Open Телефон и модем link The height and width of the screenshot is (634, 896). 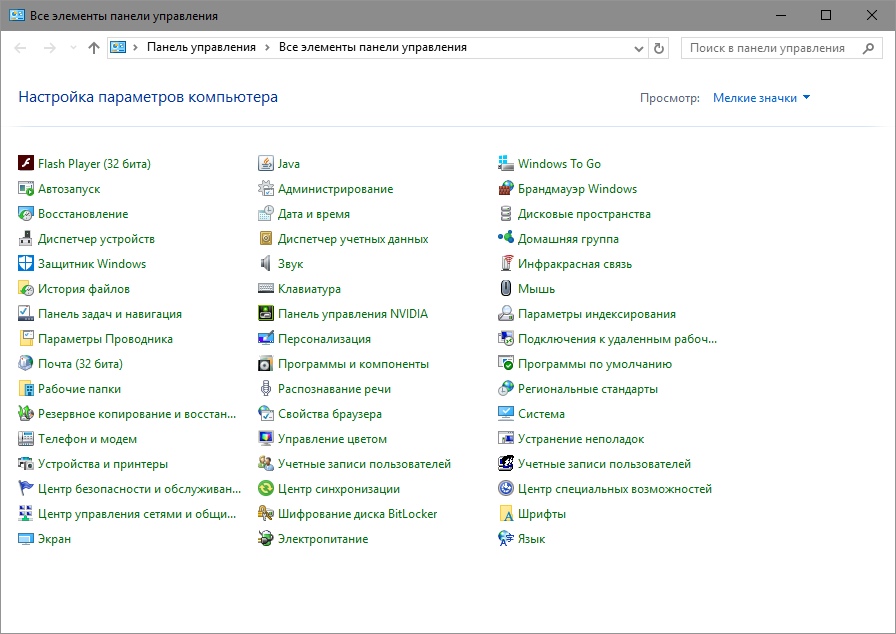tap(87, 439)
